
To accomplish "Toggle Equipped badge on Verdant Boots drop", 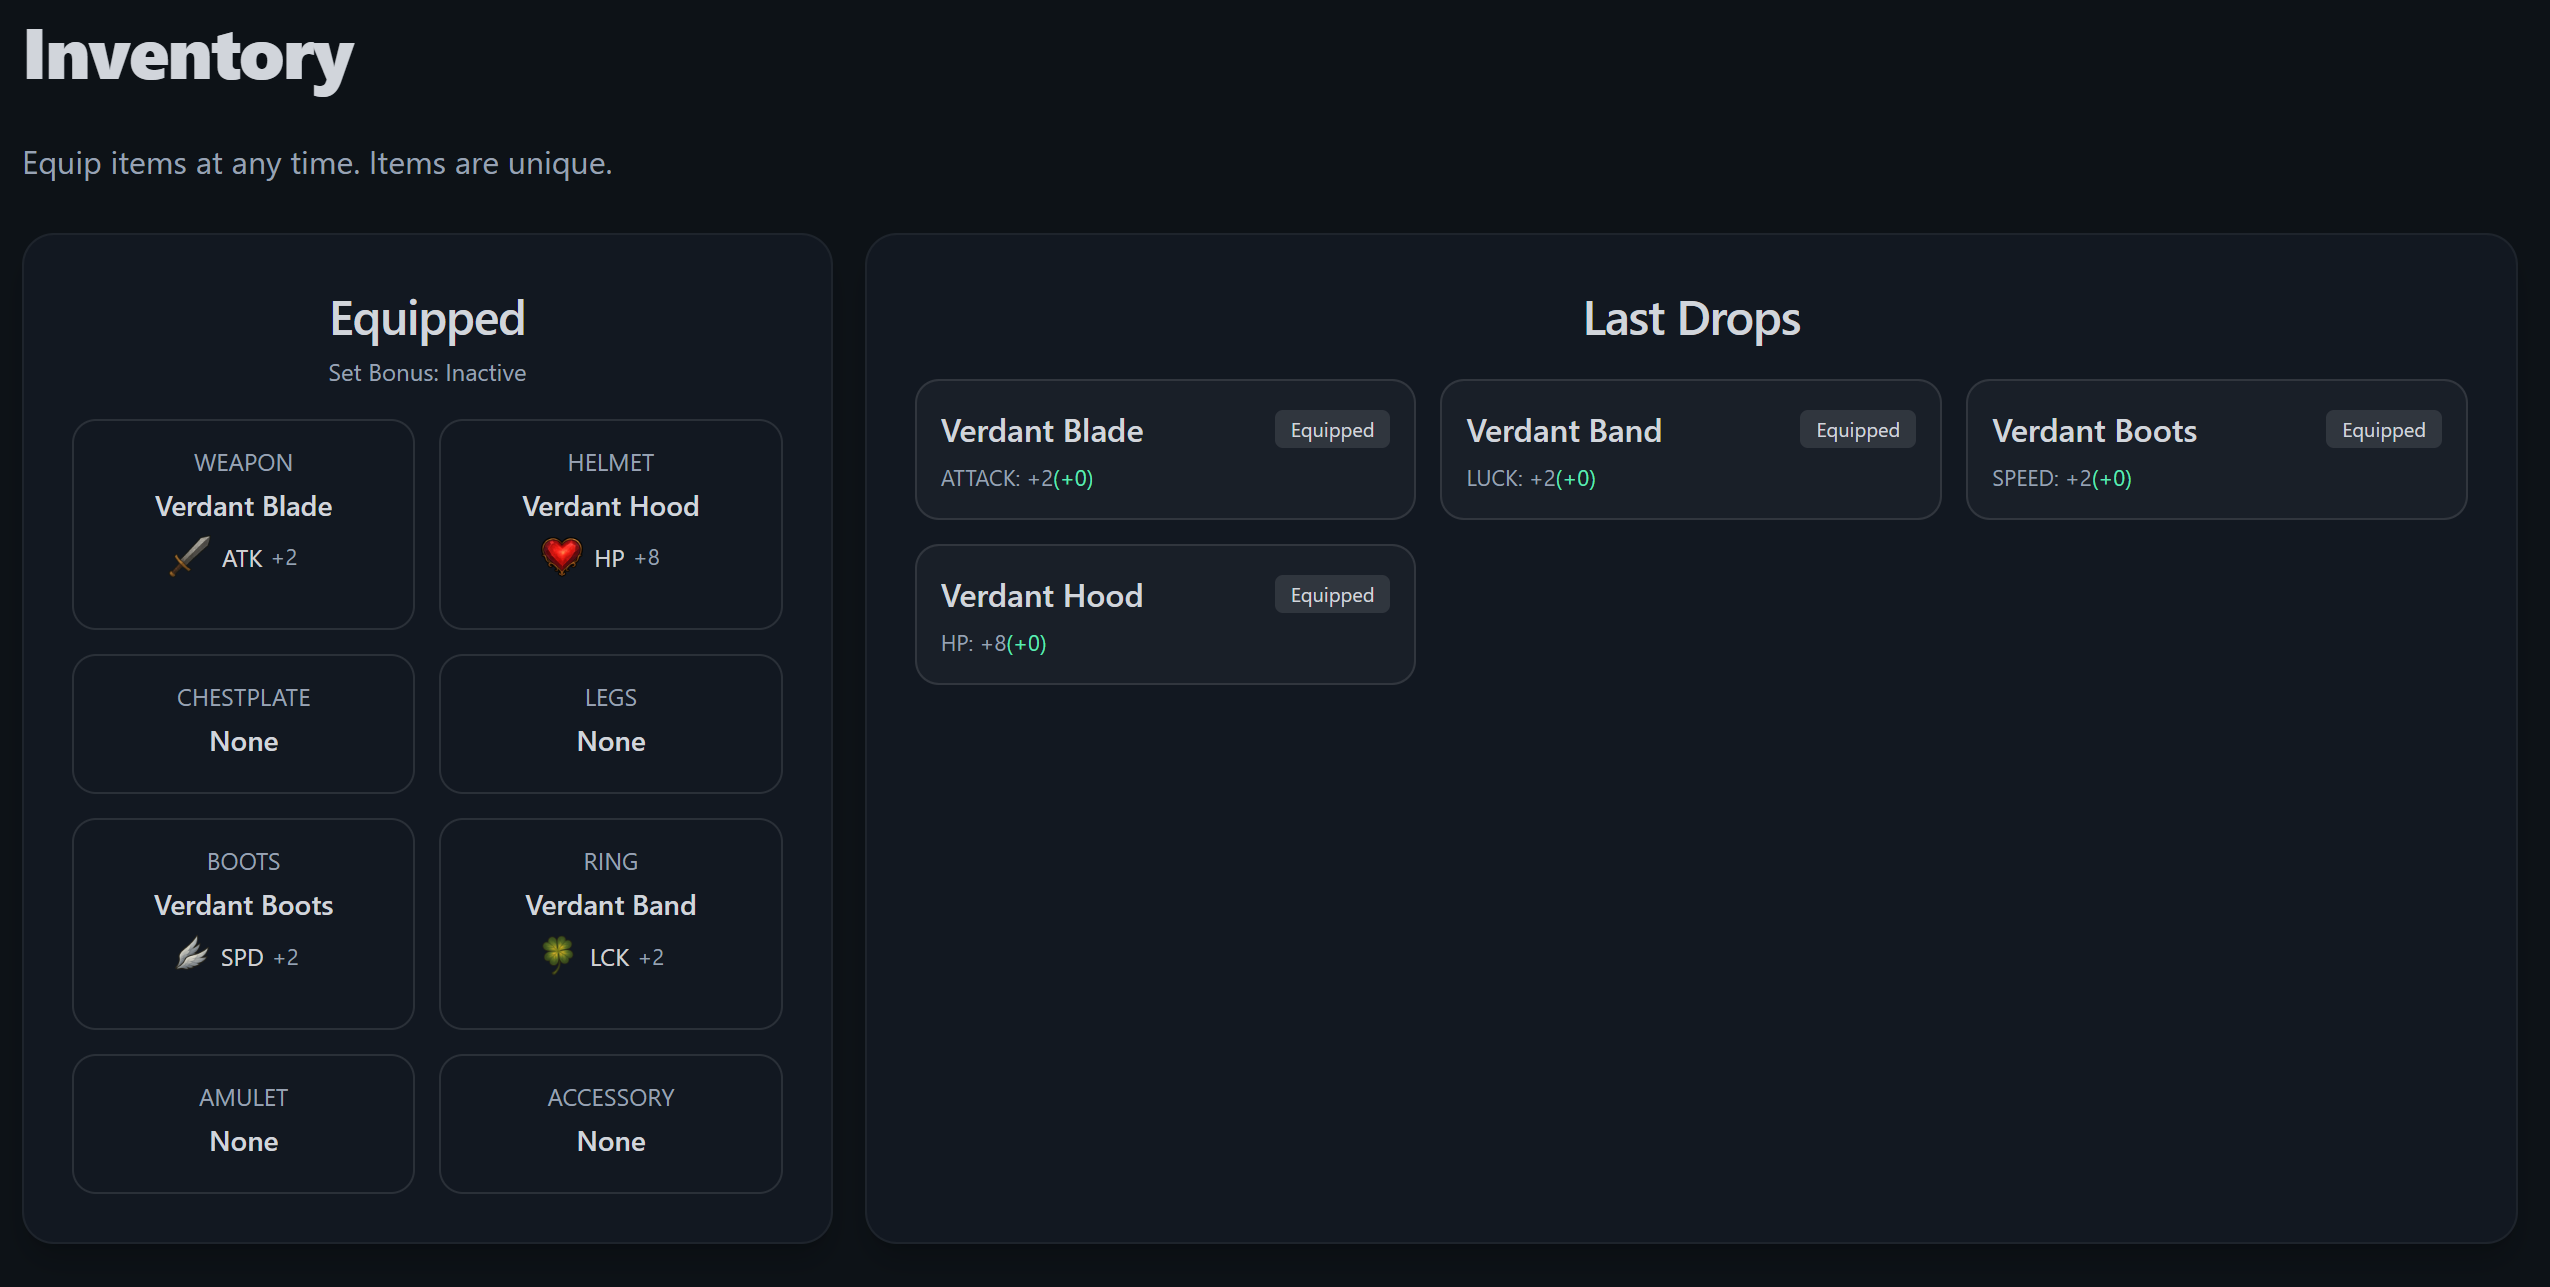I will click(2382, 430).
